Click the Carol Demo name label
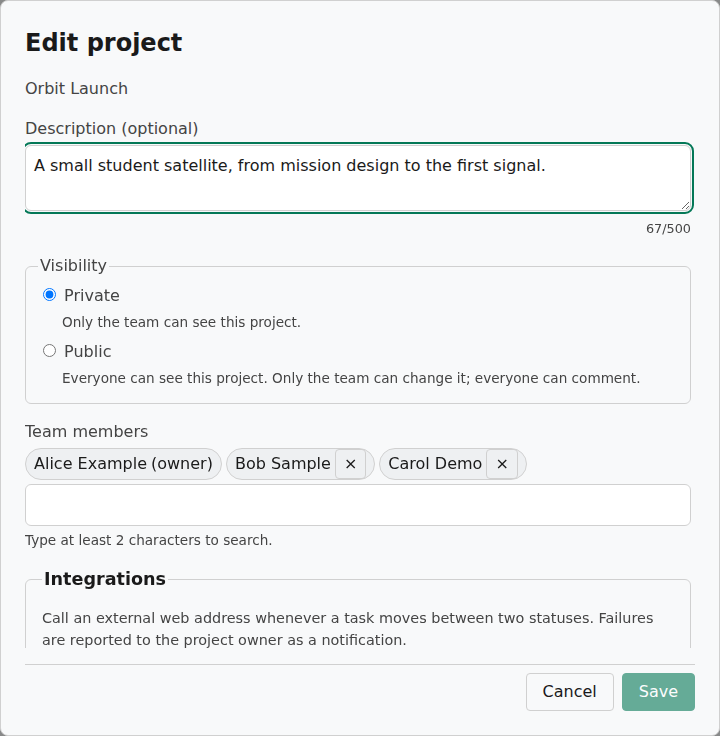The height and width of the screenshot is (736, 720). [x=435, y=464]
